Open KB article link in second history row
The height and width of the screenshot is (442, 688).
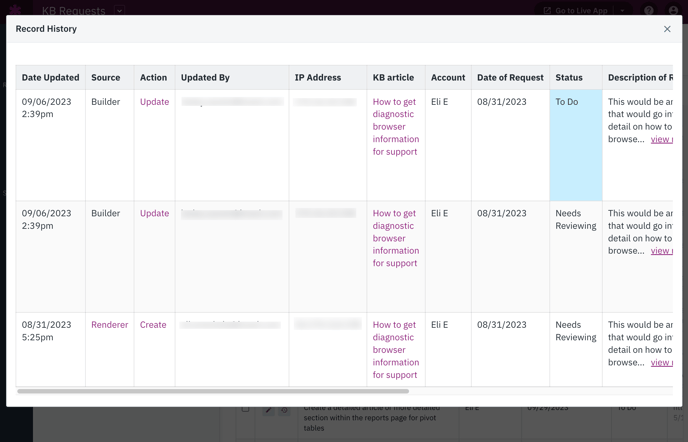pos(396,238)
